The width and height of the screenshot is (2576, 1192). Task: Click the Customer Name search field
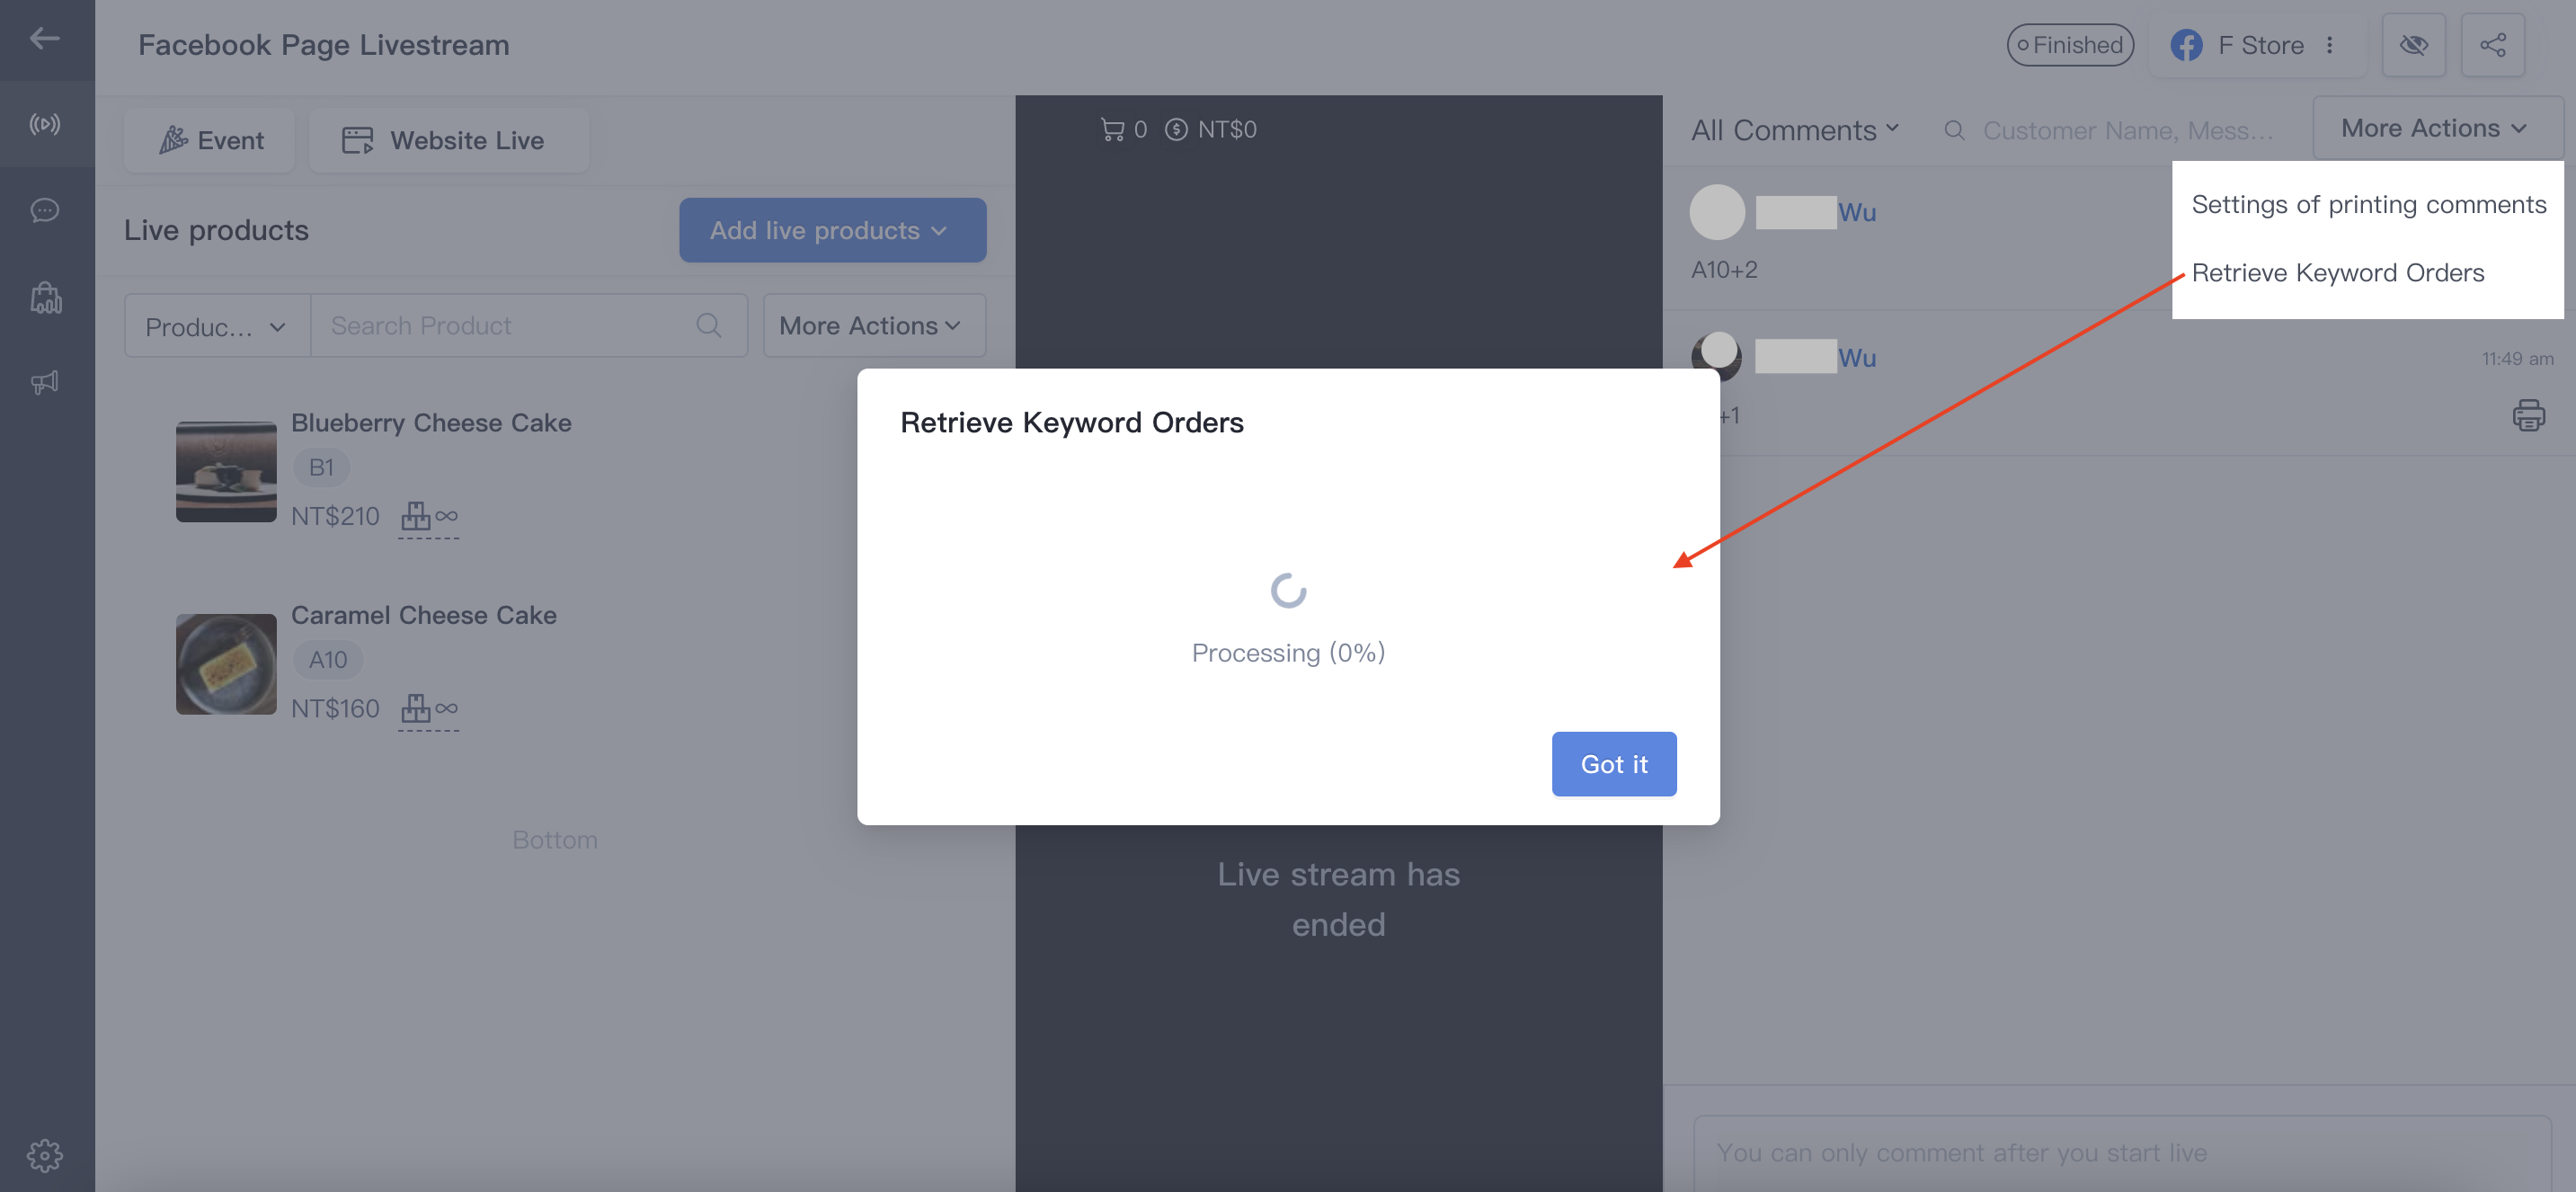(x=2127, y=131)
